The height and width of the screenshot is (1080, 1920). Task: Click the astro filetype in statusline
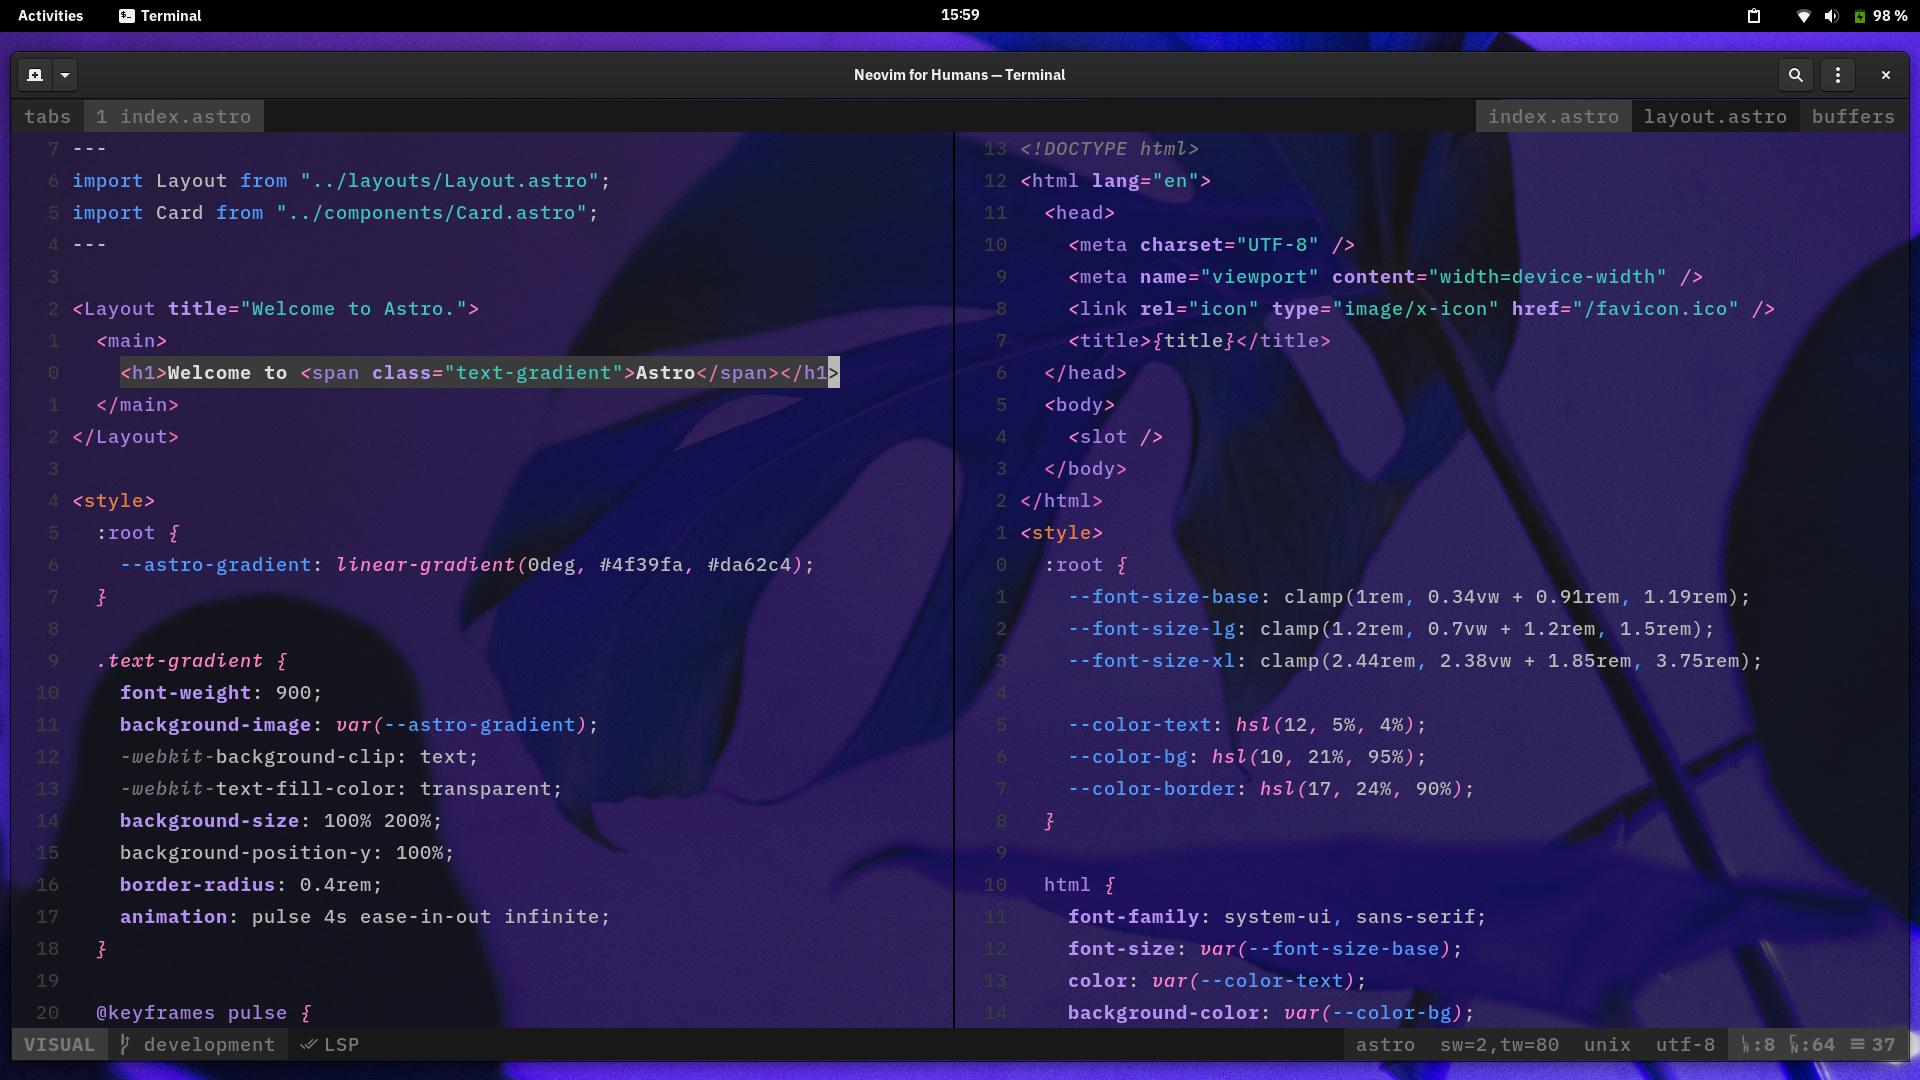(x=1385, y=1044)
